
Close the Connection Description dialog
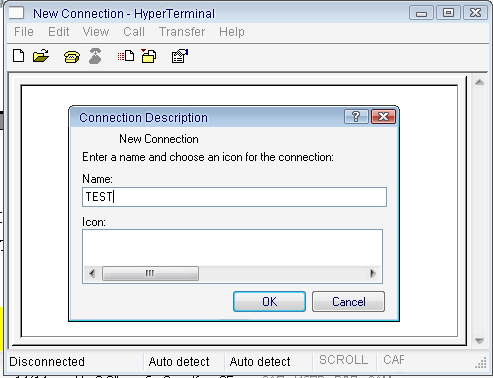383,117
